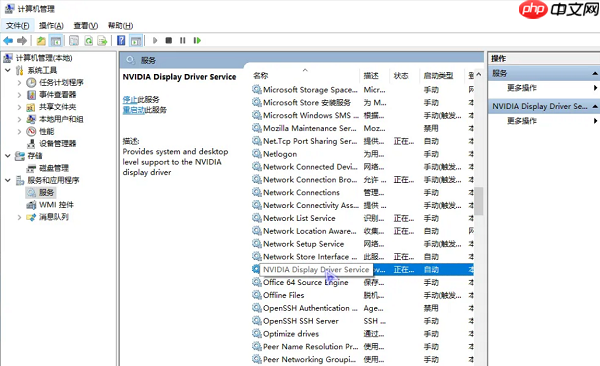Open 更多操作 under the 服务 section

522,88
